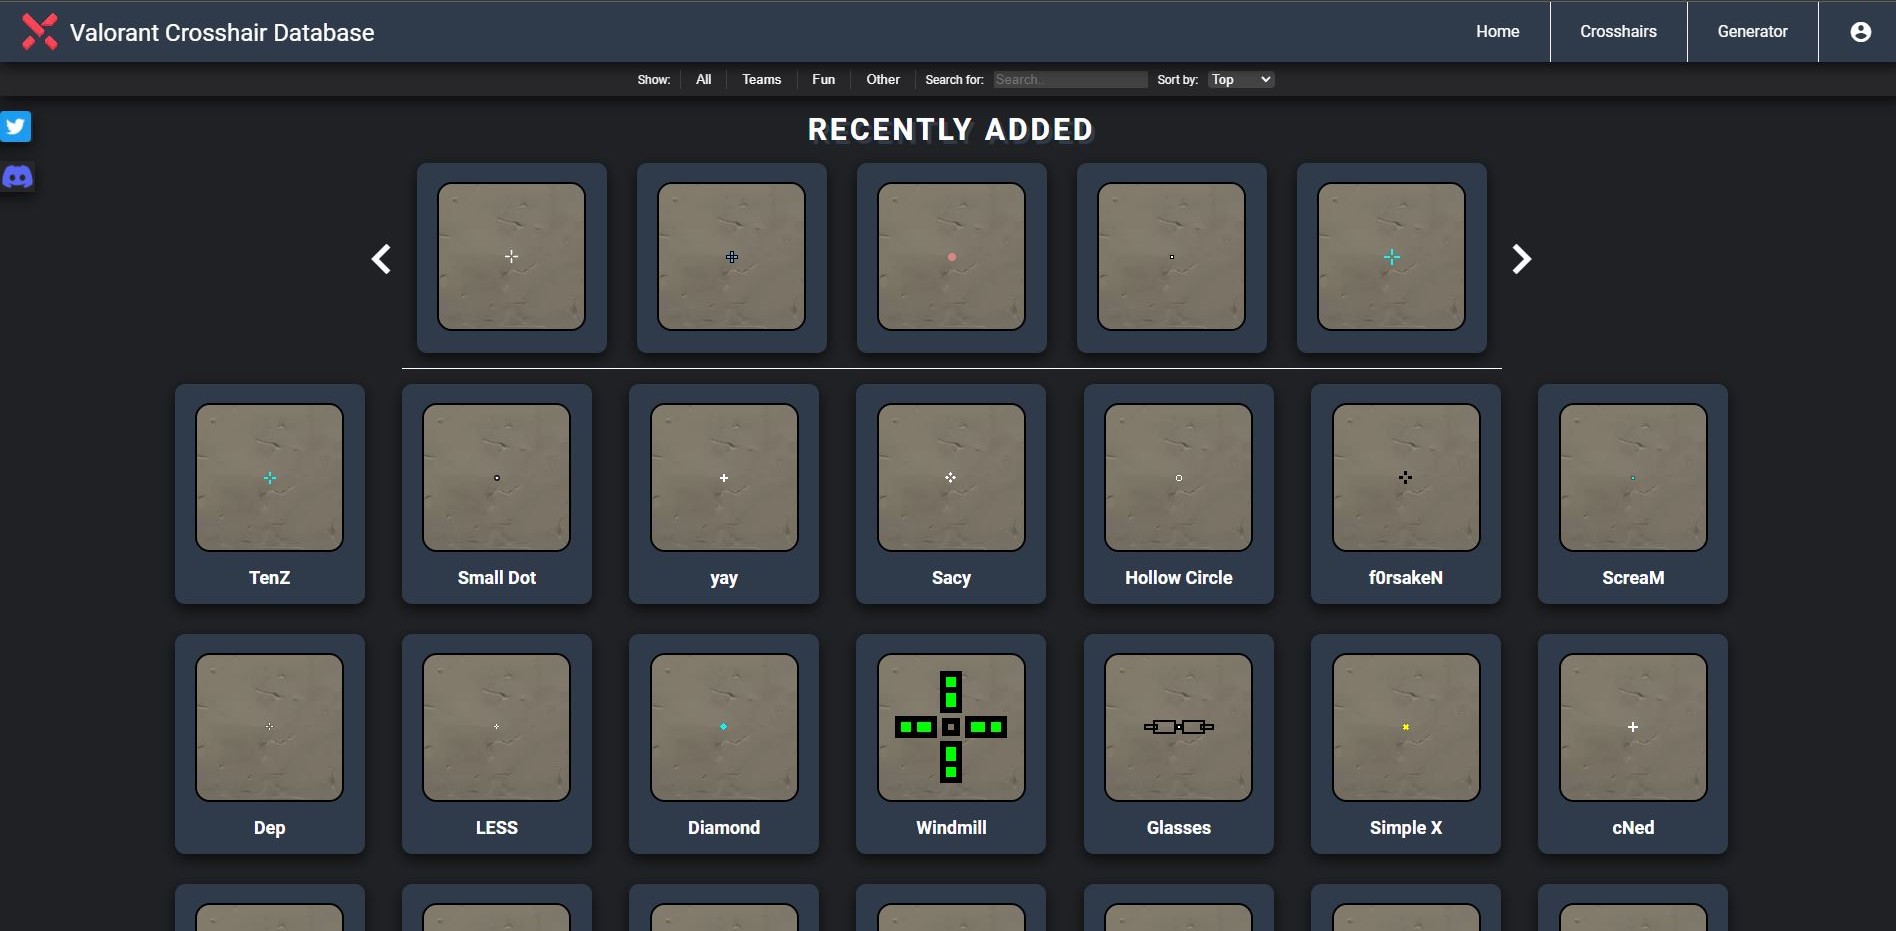The image size is (1896, 931).
Task: Open the cNed crosshair card
Action: 1633,744
